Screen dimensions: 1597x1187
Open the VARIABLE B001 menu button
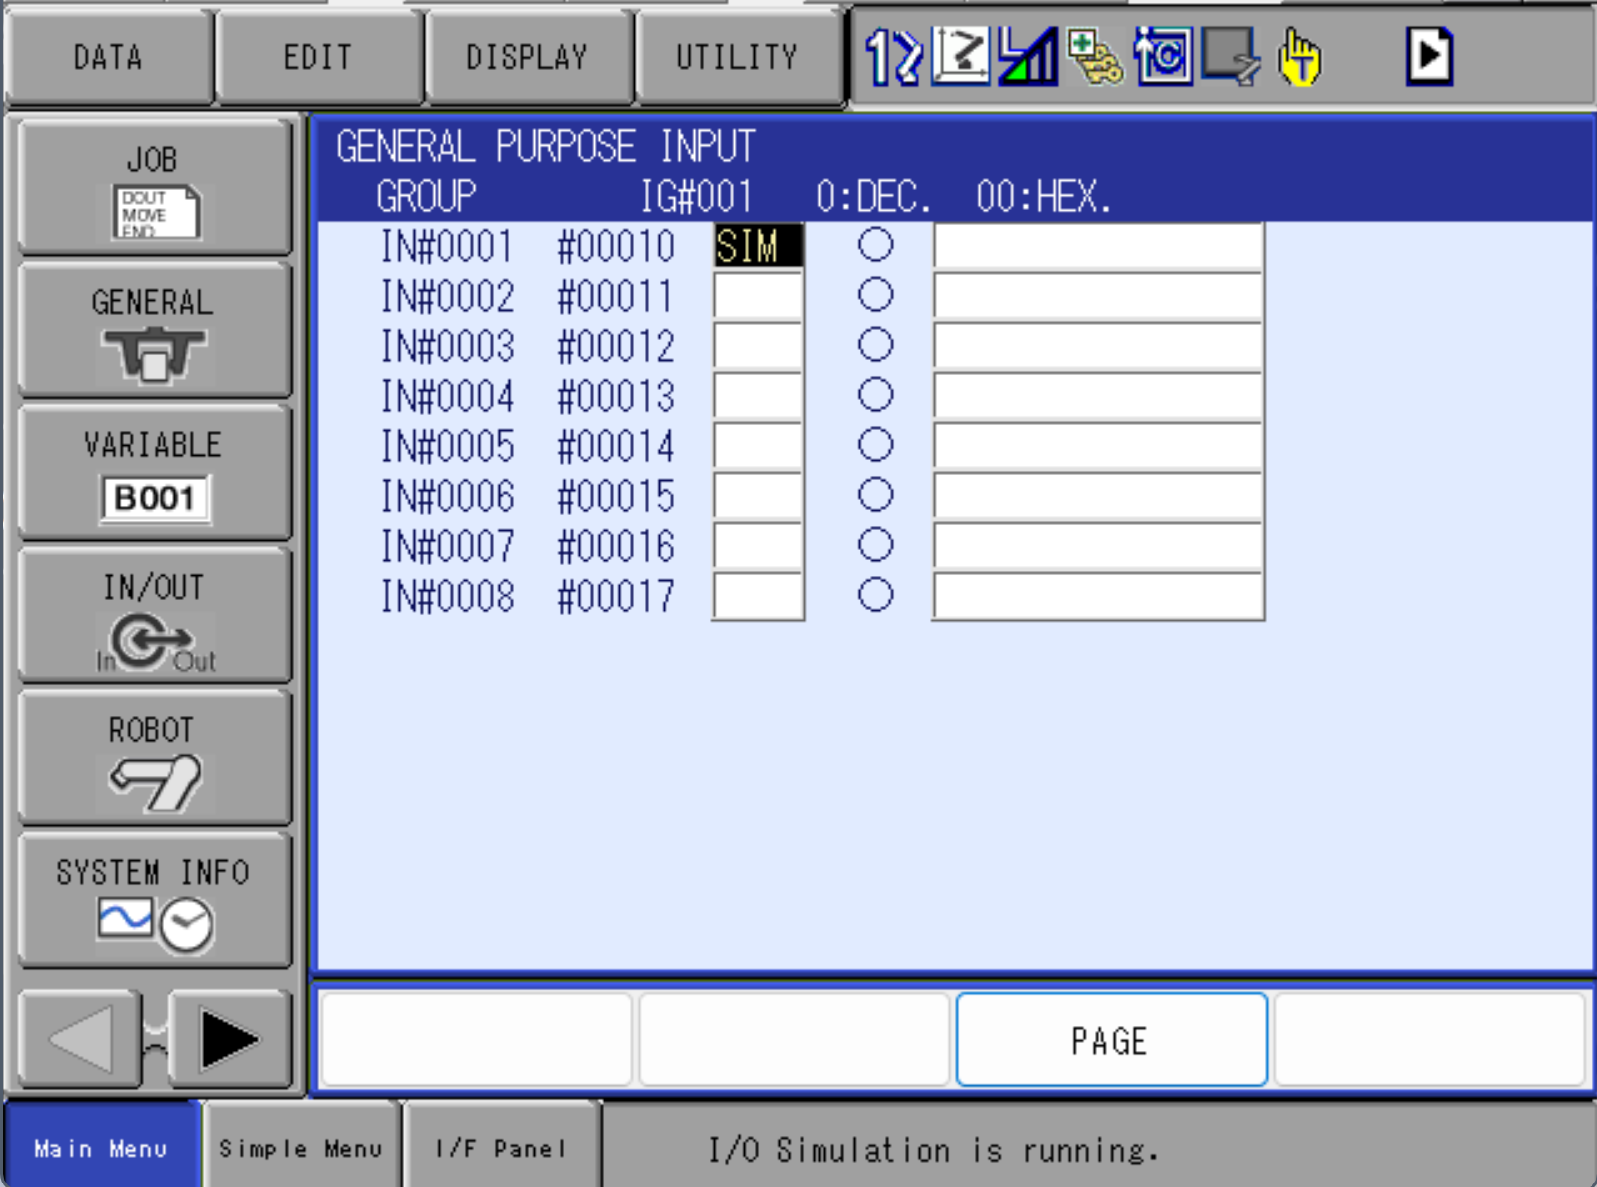coord(154,473)
